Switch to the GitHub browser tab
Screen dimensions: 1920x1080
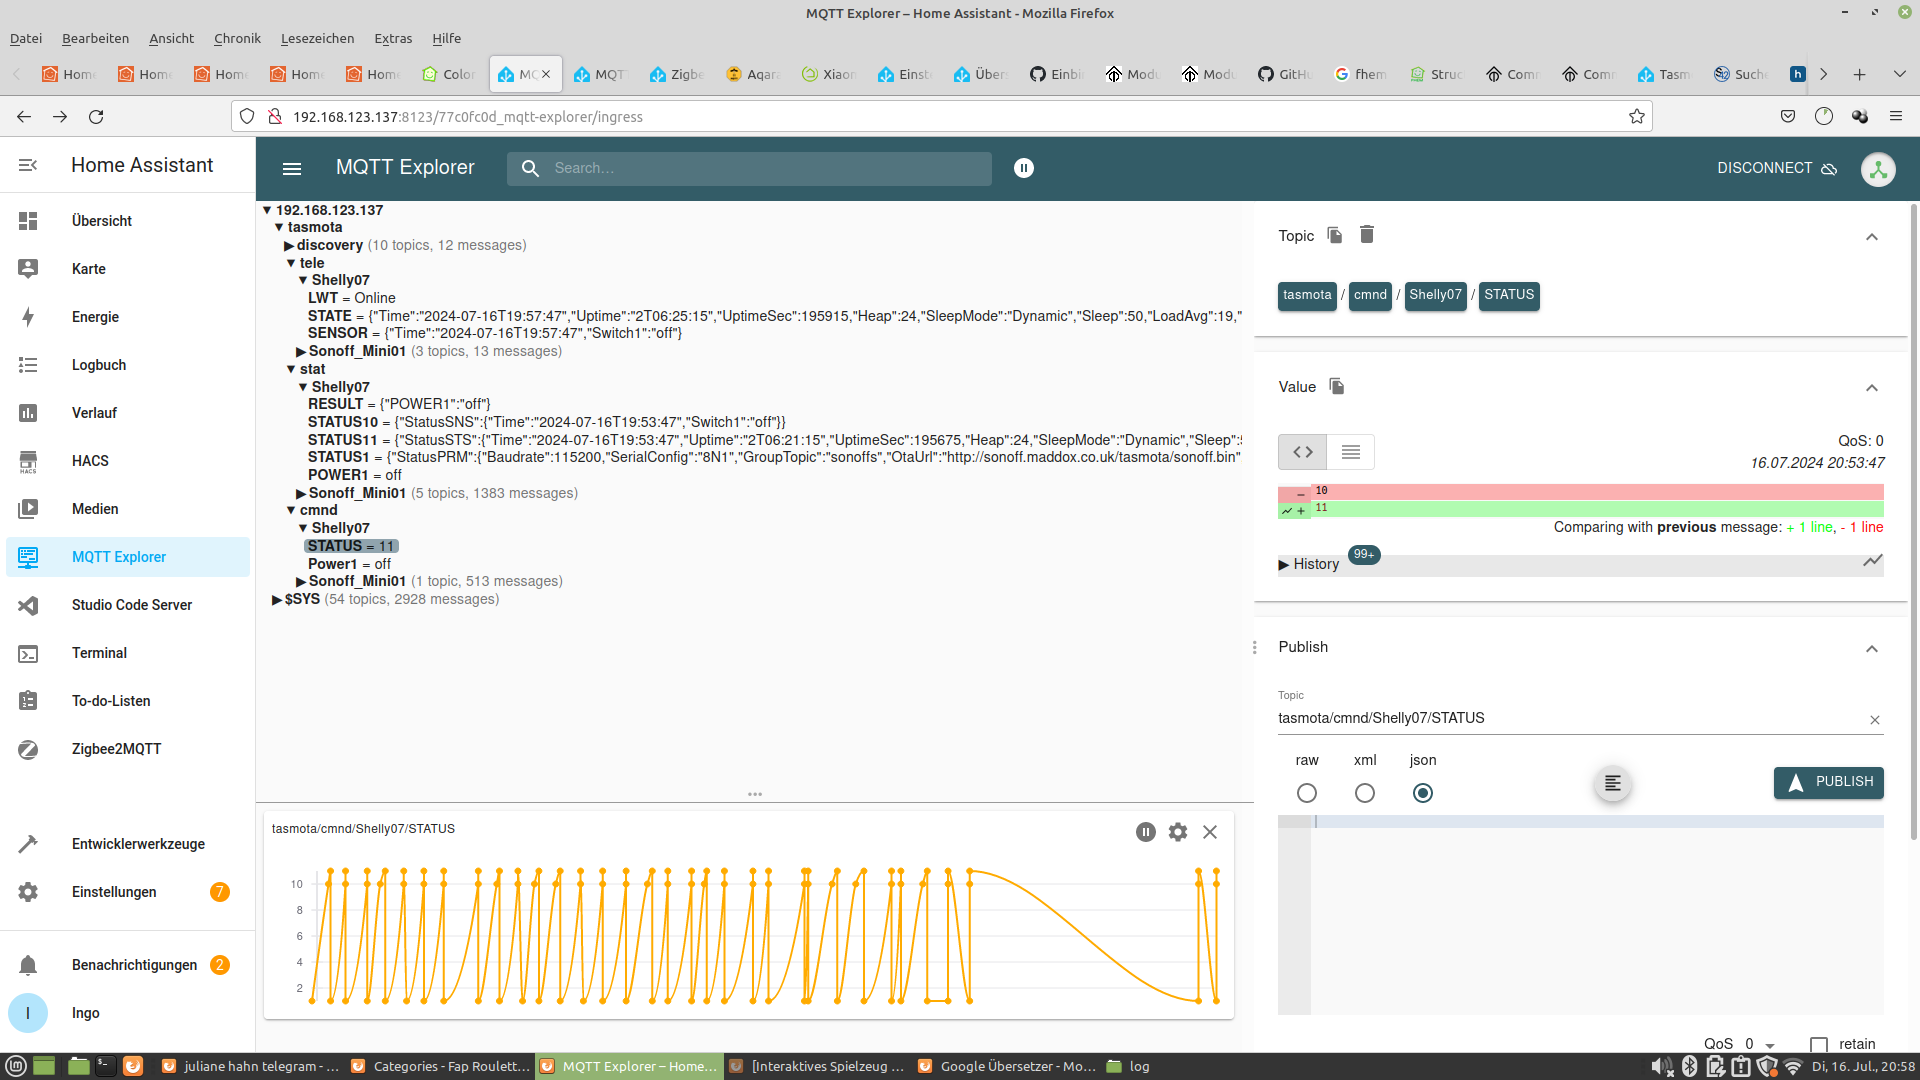click(x=1283, y=74)
